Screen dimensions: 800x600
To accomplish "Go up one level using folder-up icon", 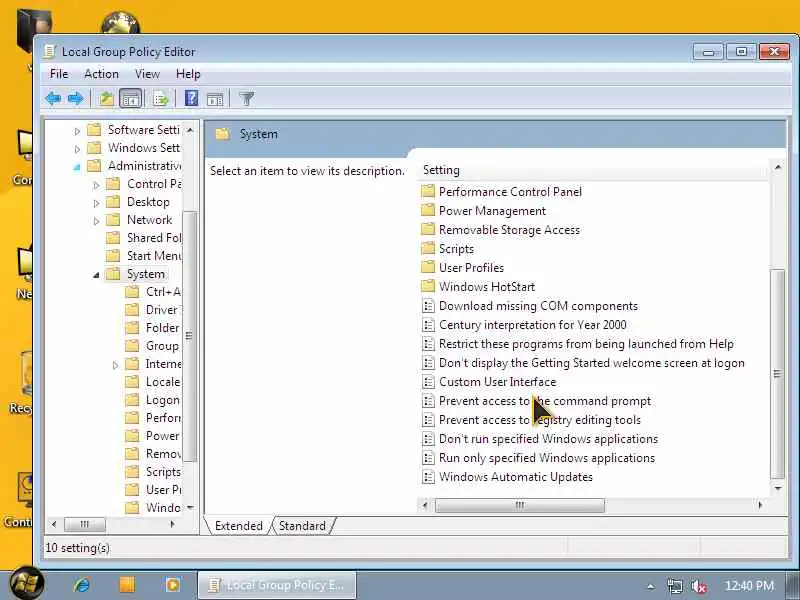I will tap(106, 98).
